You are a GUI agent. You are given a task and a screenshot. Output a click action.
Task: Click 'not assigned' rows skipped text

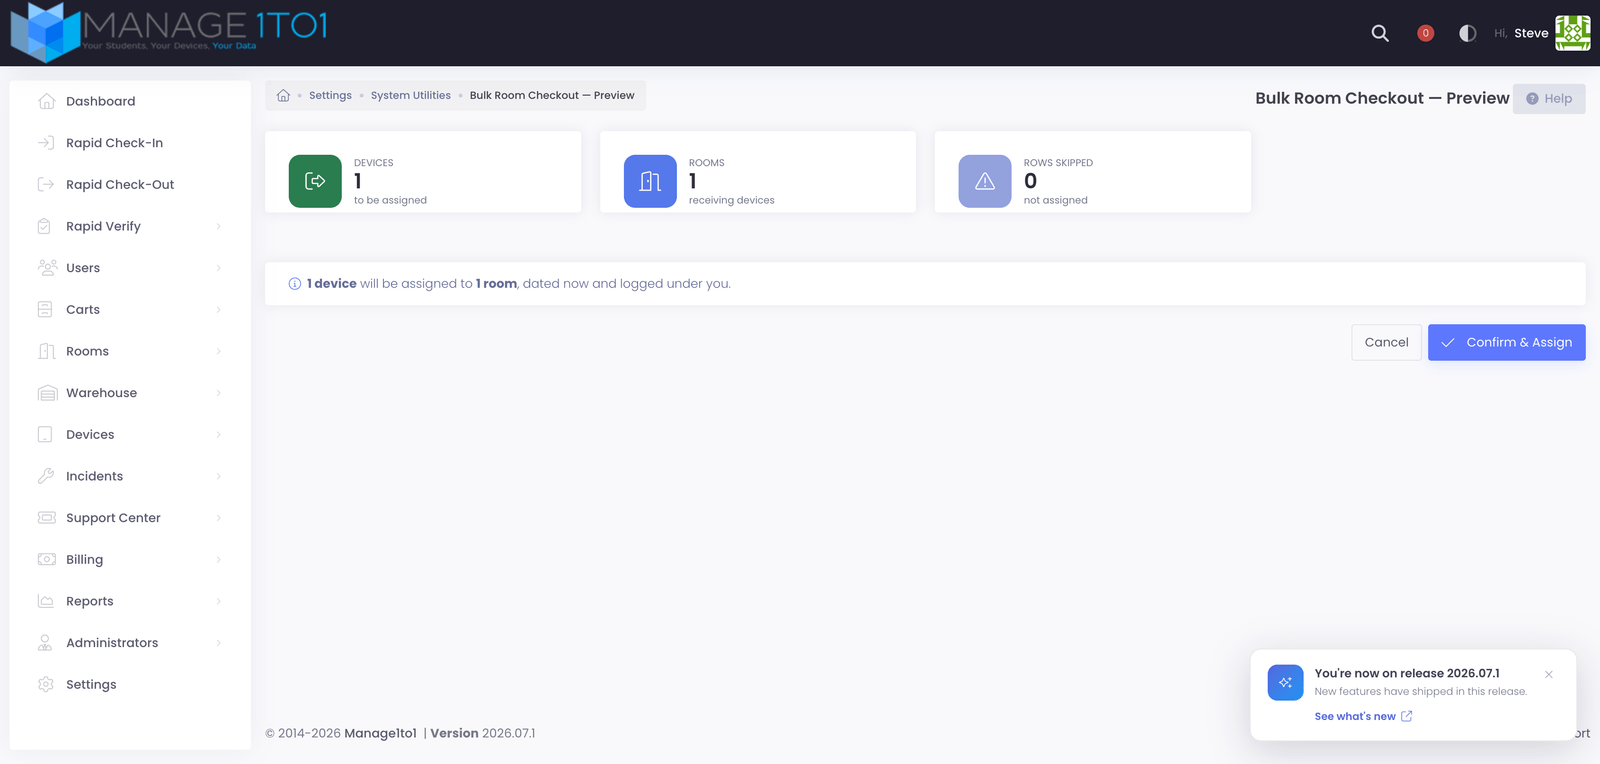point(1055,200)
